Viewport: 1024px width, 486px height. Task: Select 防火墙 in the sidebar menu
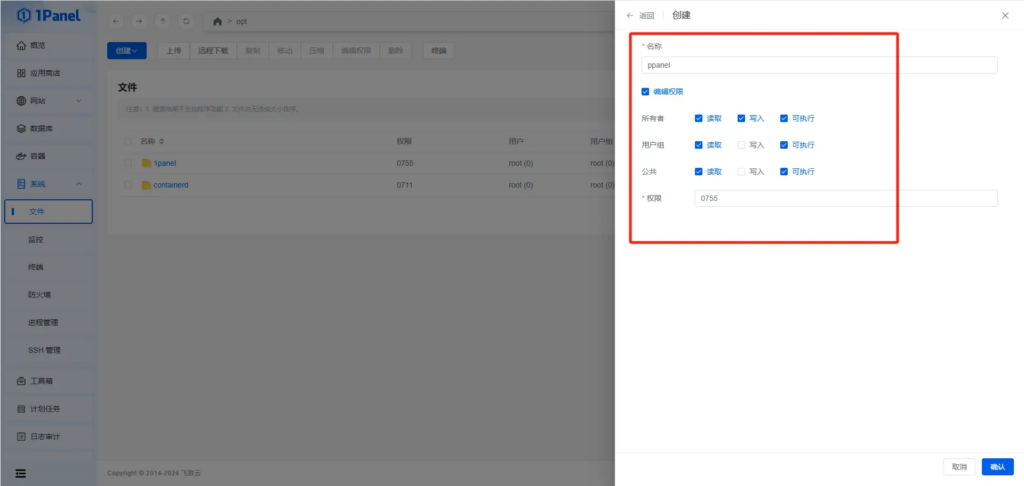[x=40, y=295]
